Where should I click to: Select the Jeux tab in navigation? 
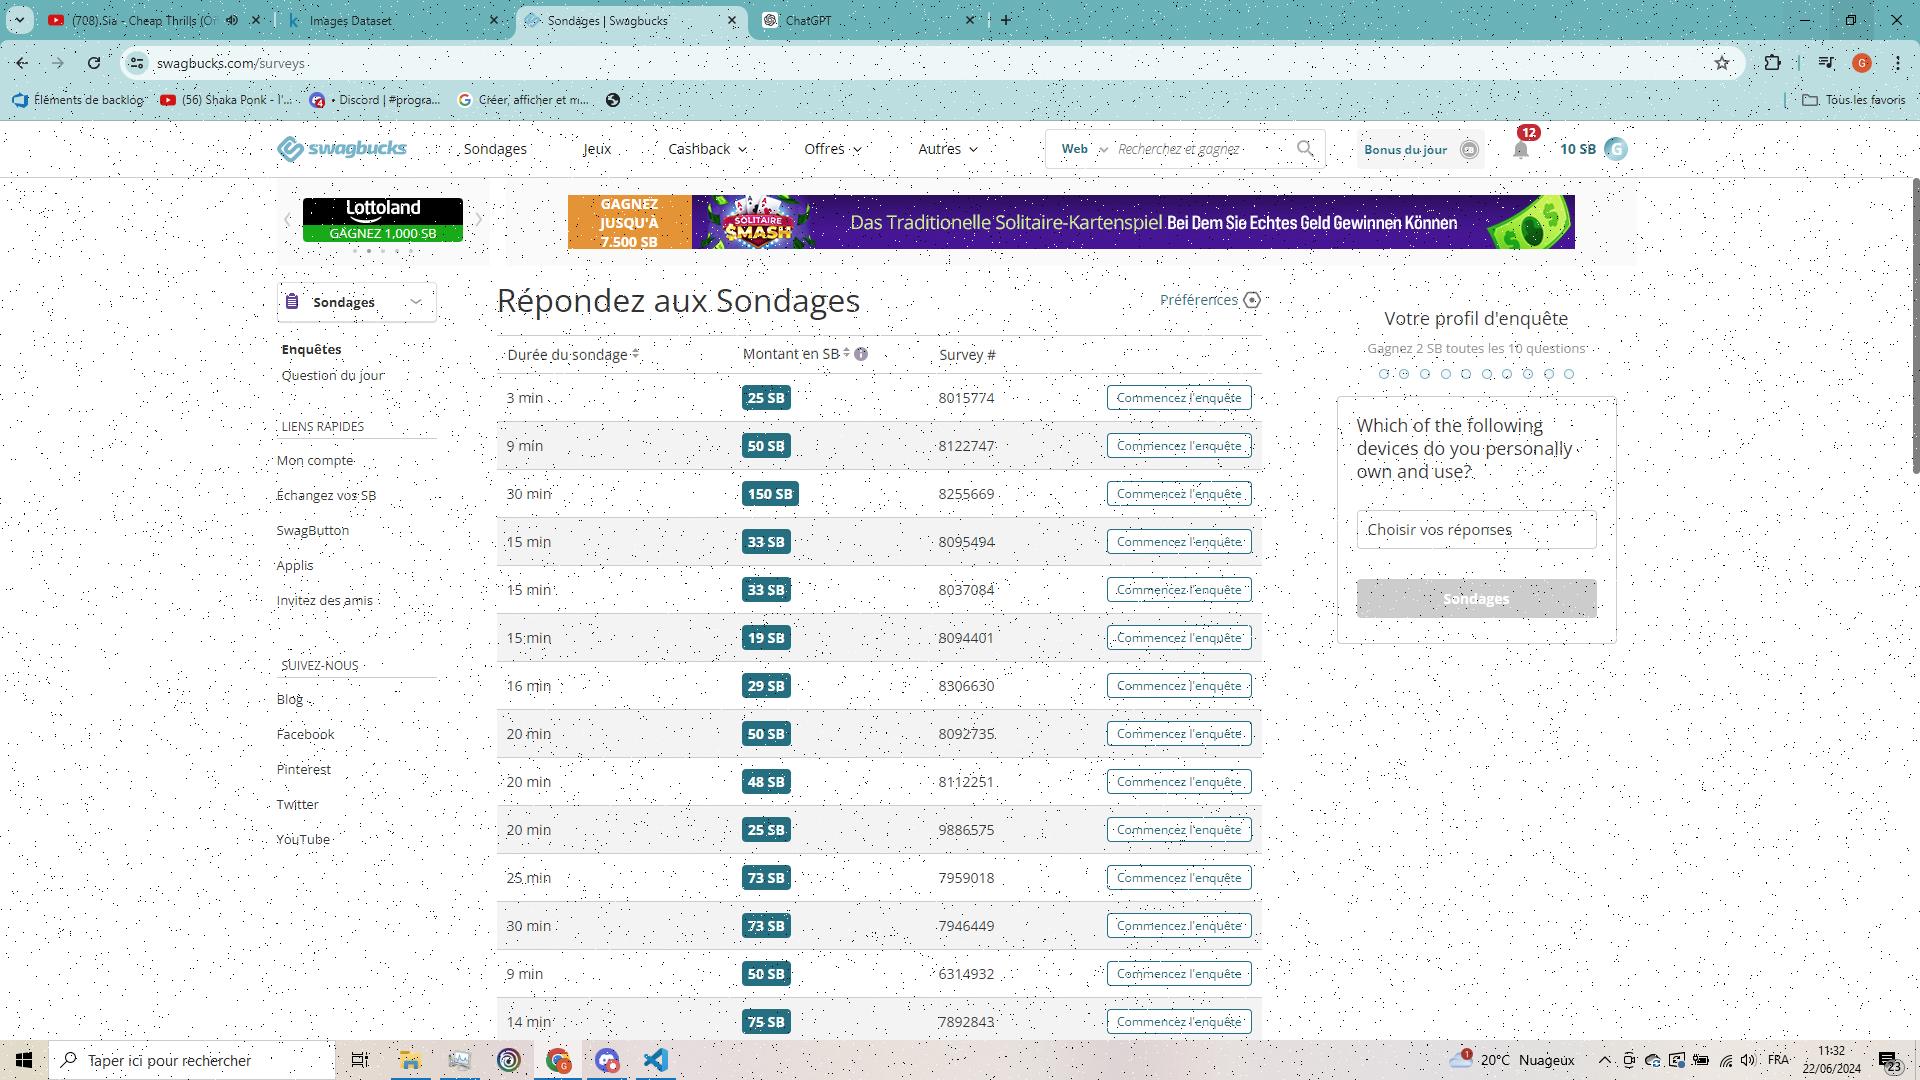tap(596, 149)
